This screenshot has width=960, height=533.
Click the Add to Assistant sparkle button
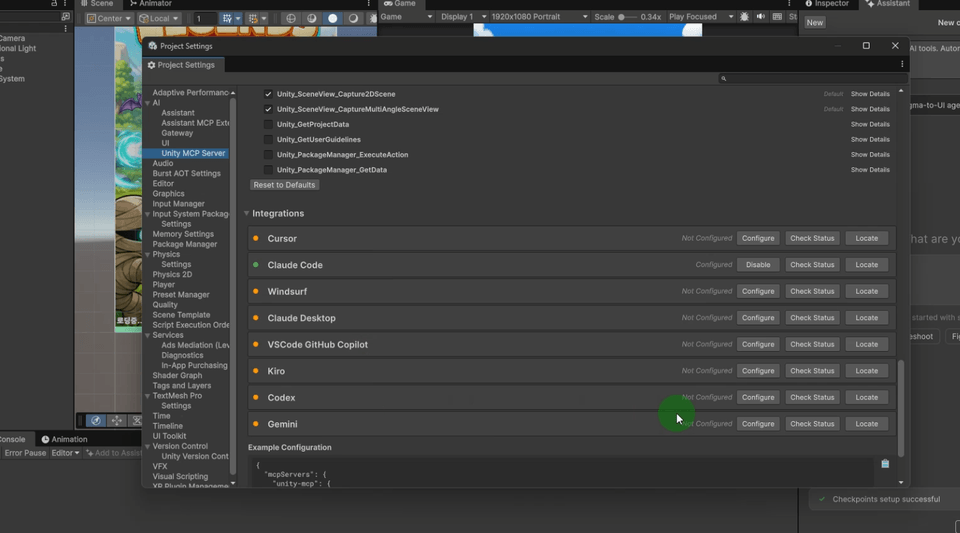(x=113, y=453)
